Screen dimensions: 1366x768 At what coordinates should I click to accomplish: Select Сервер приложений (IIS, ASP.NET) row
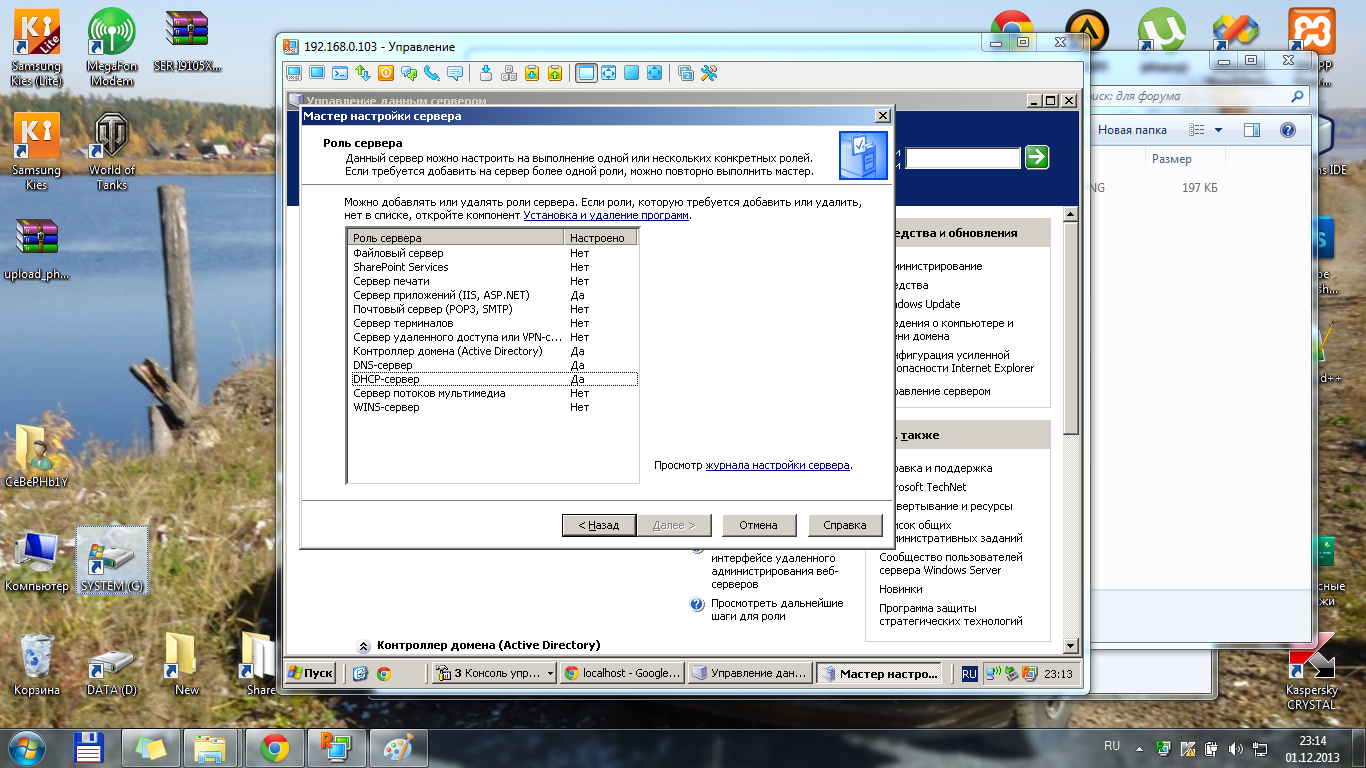pos(492,295)
